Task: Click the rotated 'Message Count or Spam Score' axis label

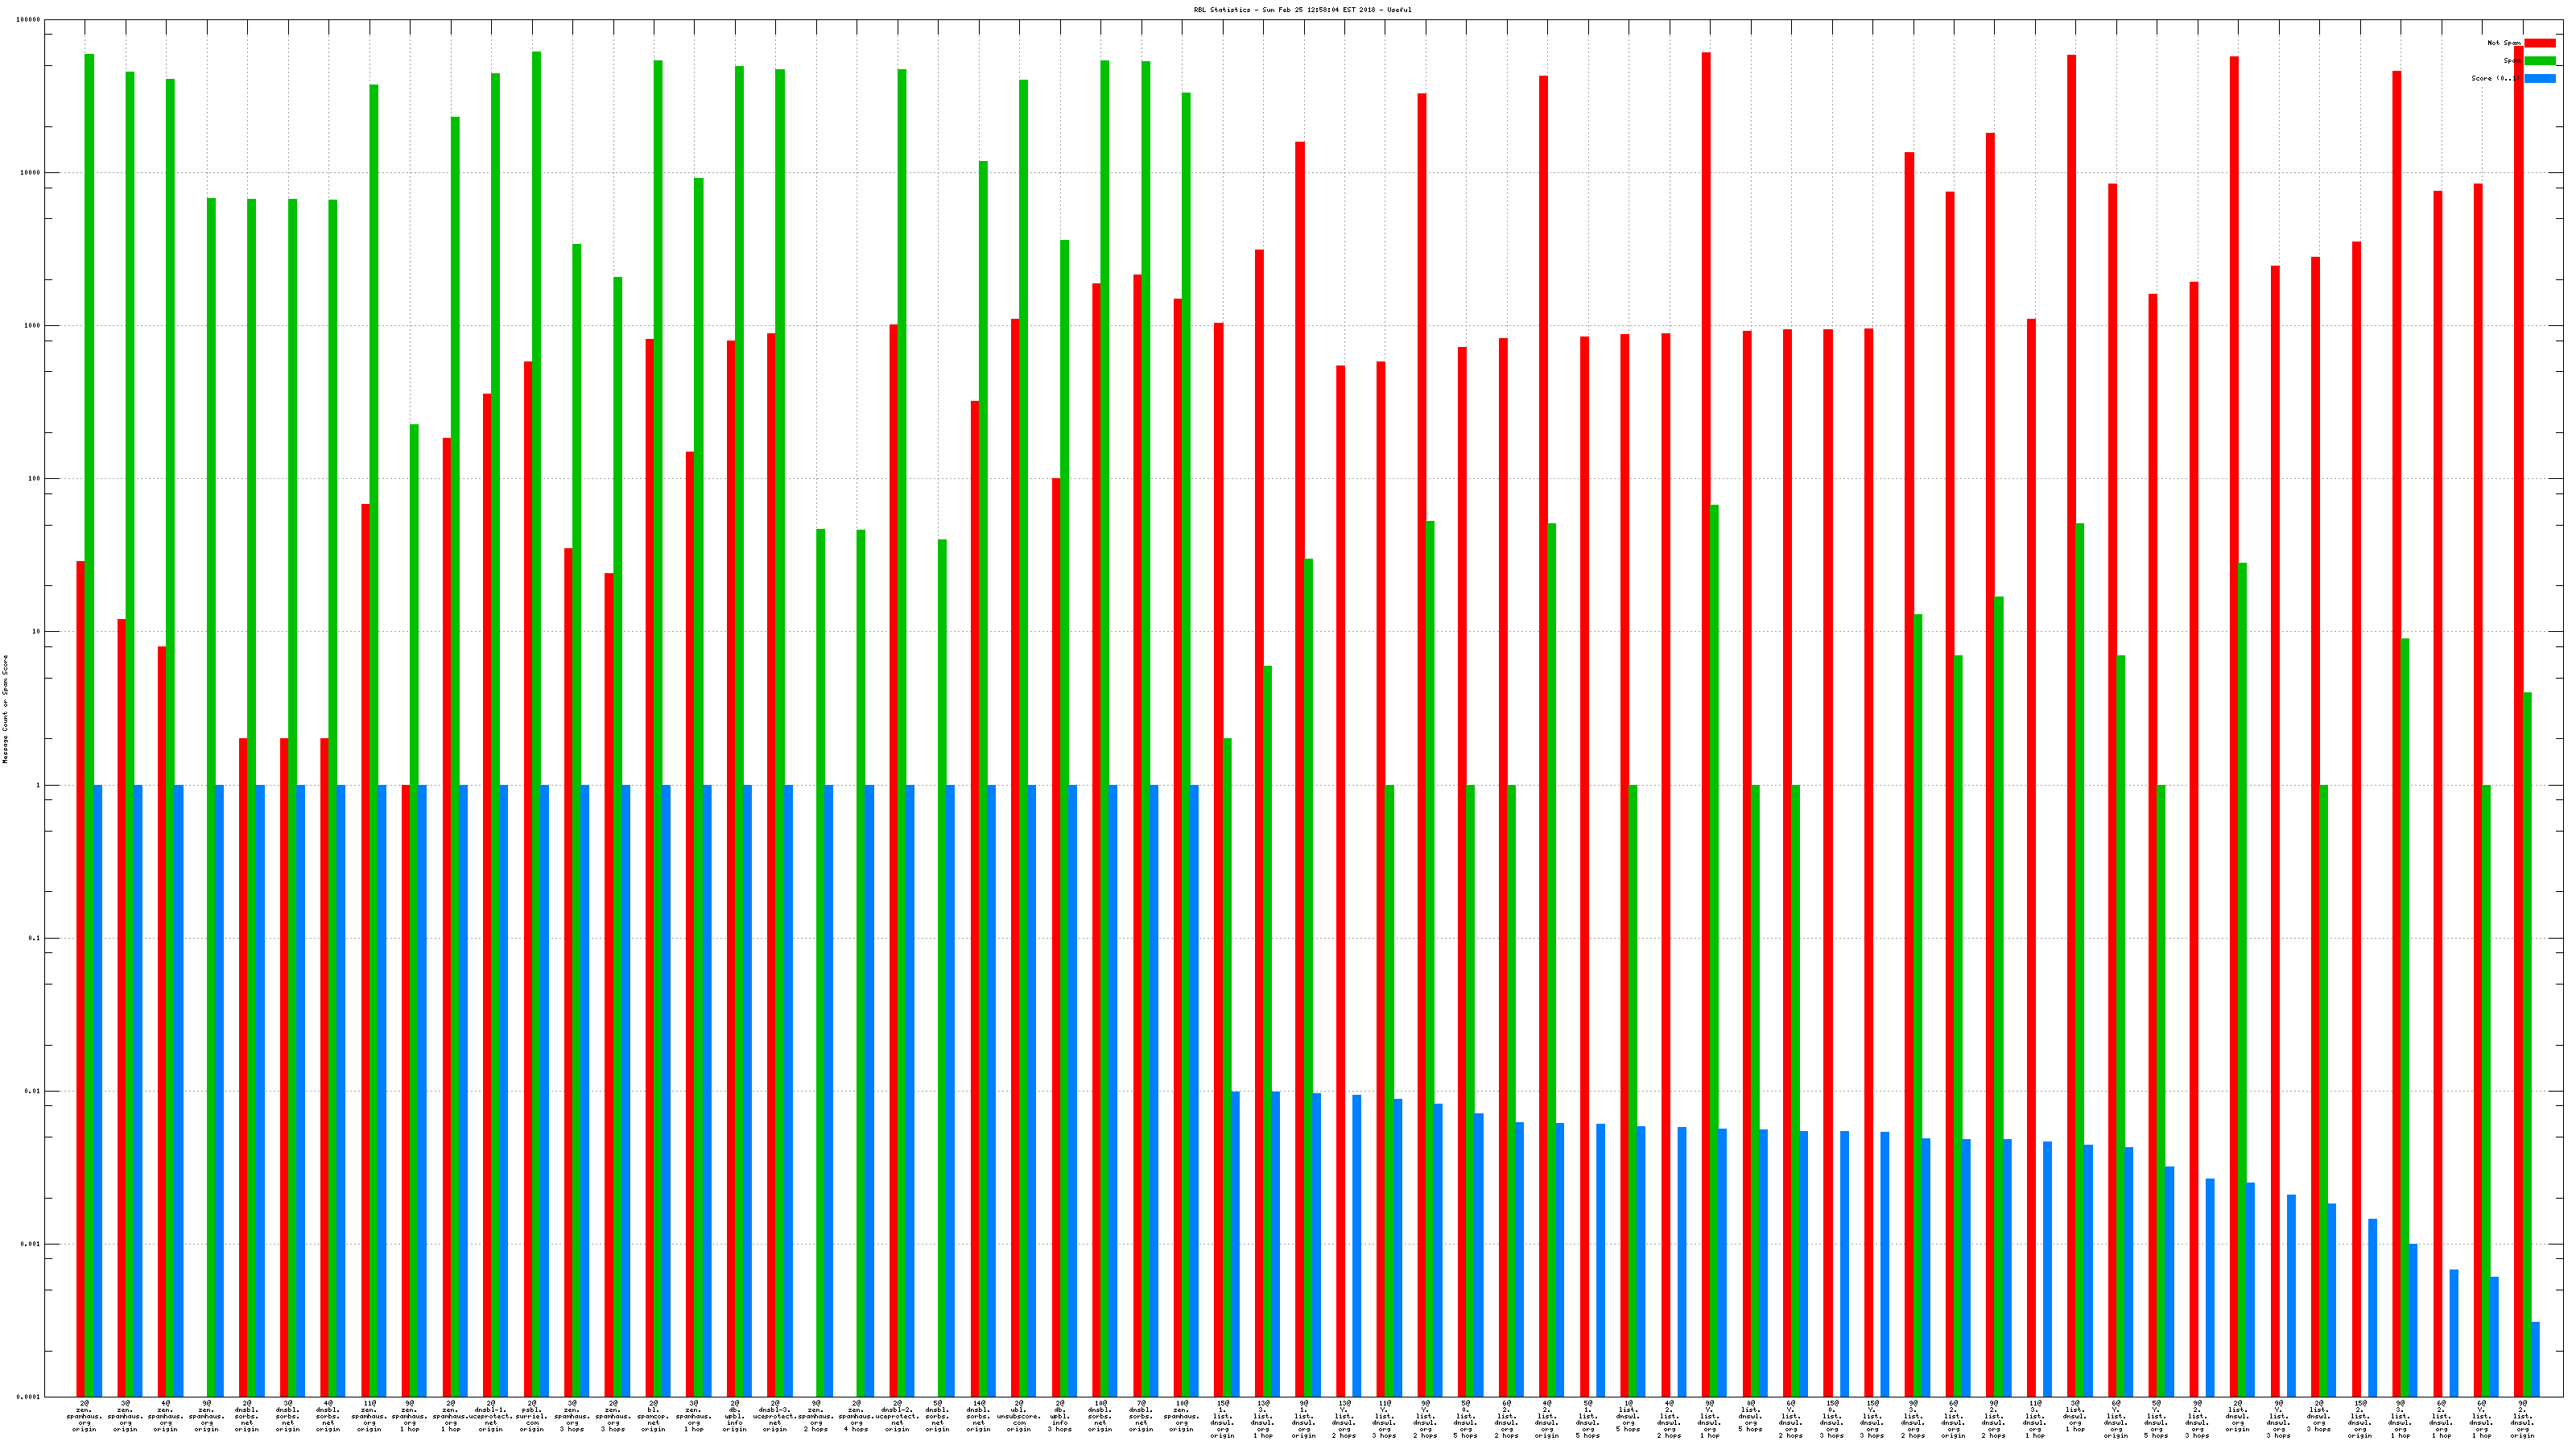Action: coord(5,709)
